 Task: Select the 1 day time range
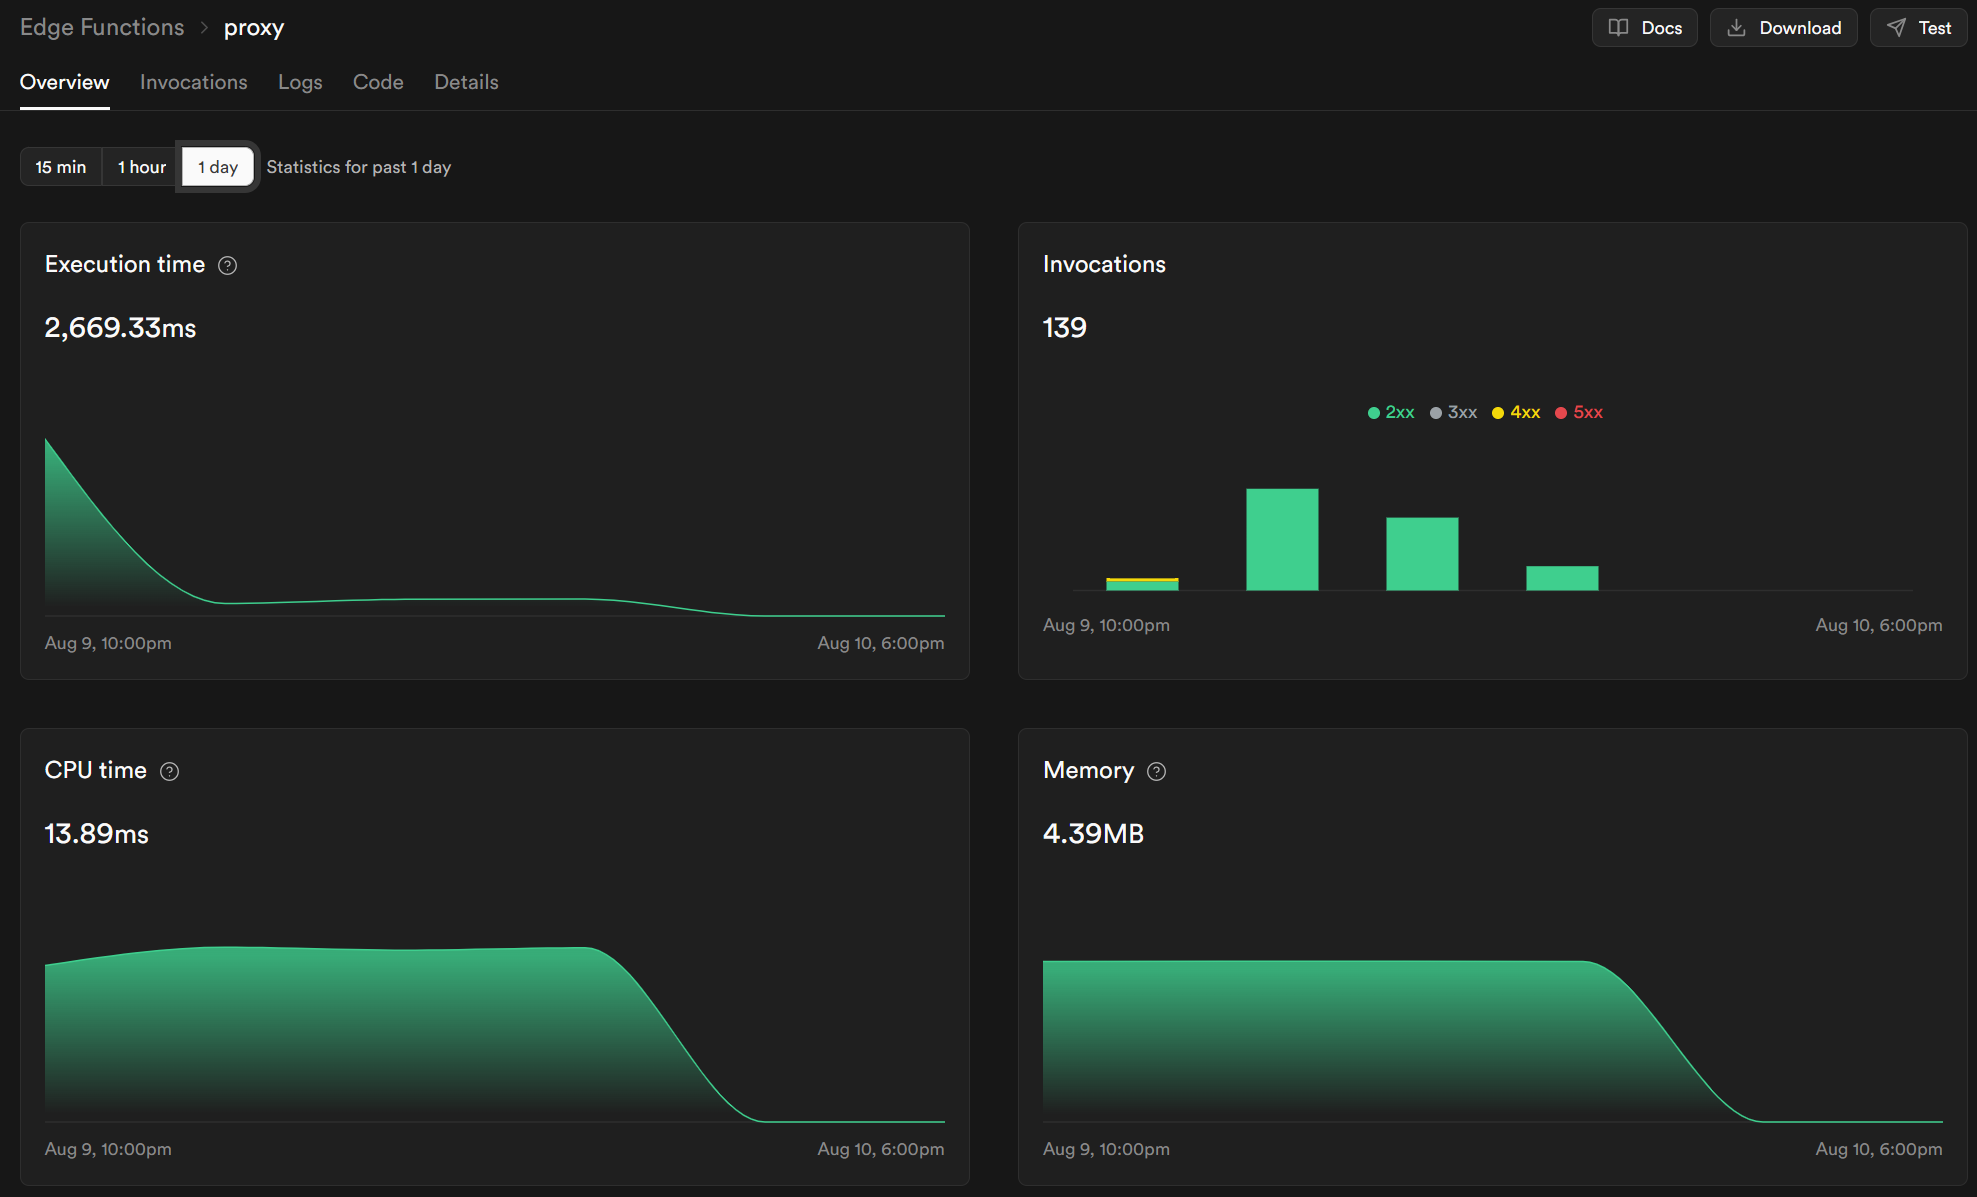[x=218, y=167]
